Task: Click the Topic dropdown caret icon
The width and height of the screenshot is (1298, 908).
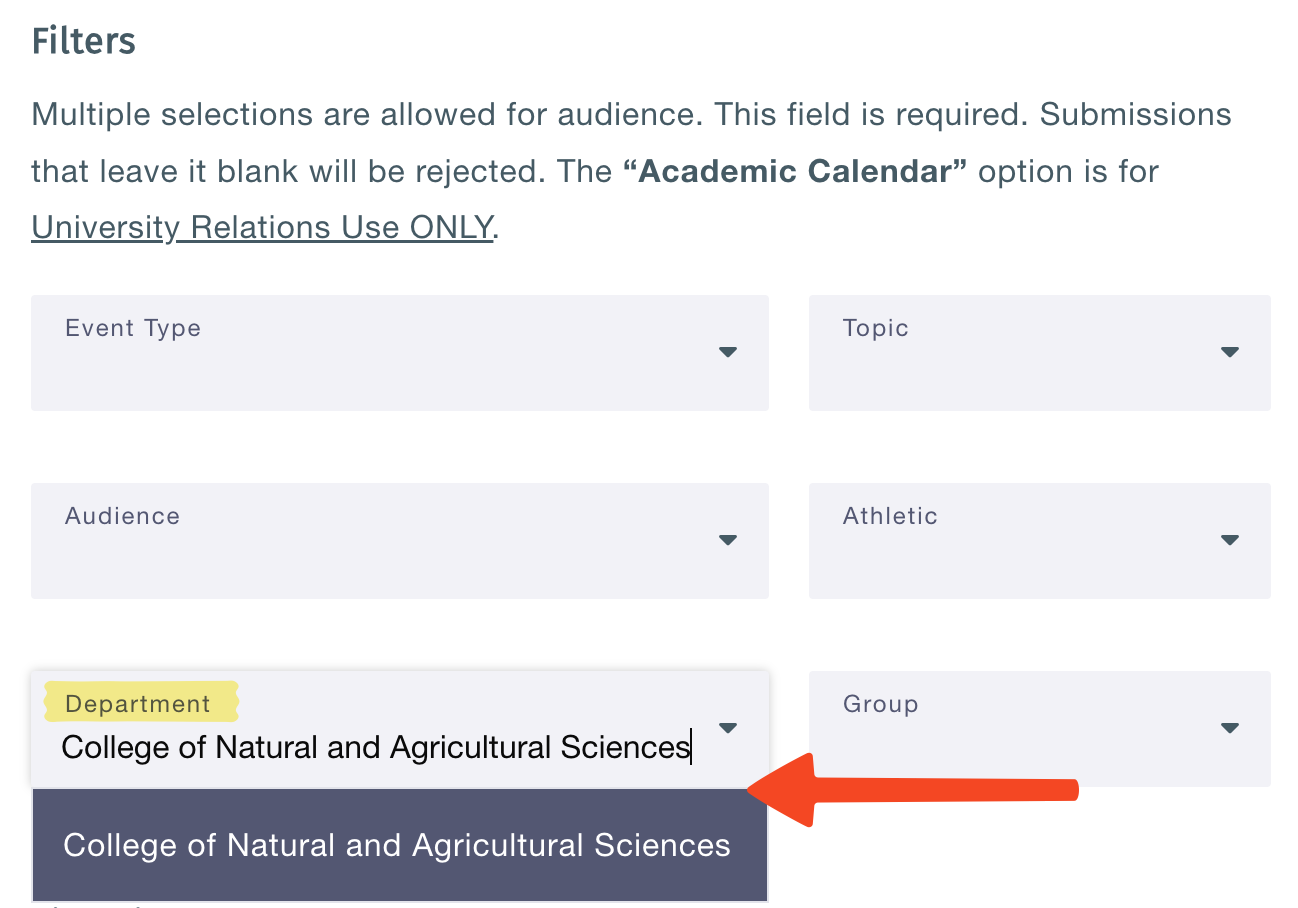Action: point(1230,352)
